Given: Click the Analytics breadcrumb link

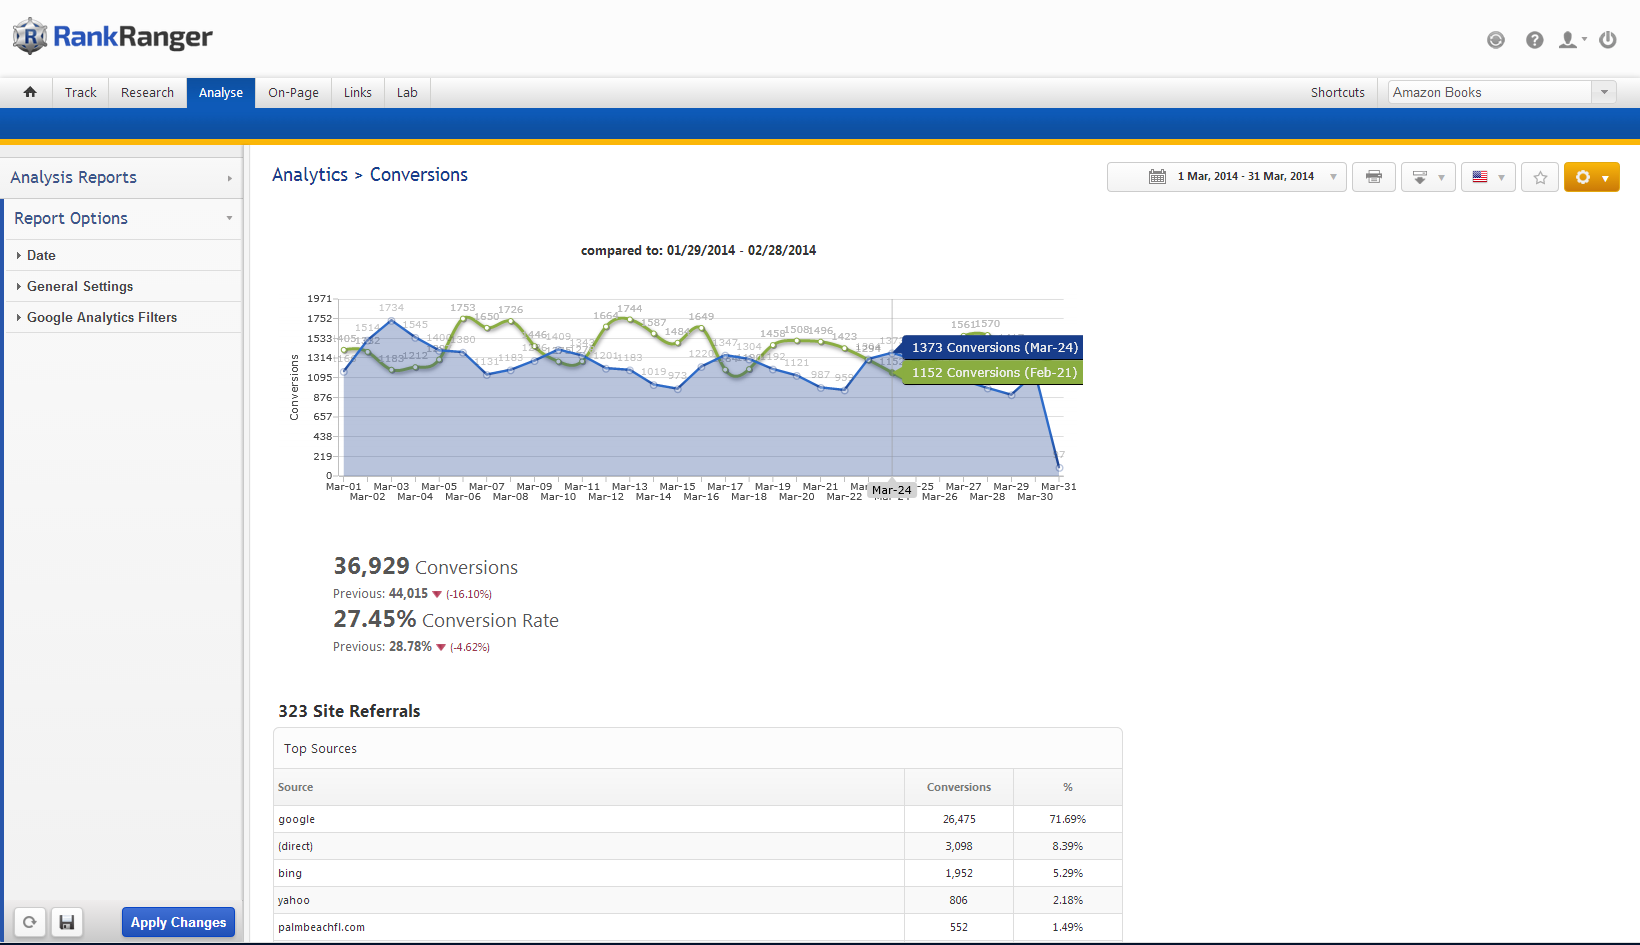Looking at the screenshot, I should click(310, 175).
